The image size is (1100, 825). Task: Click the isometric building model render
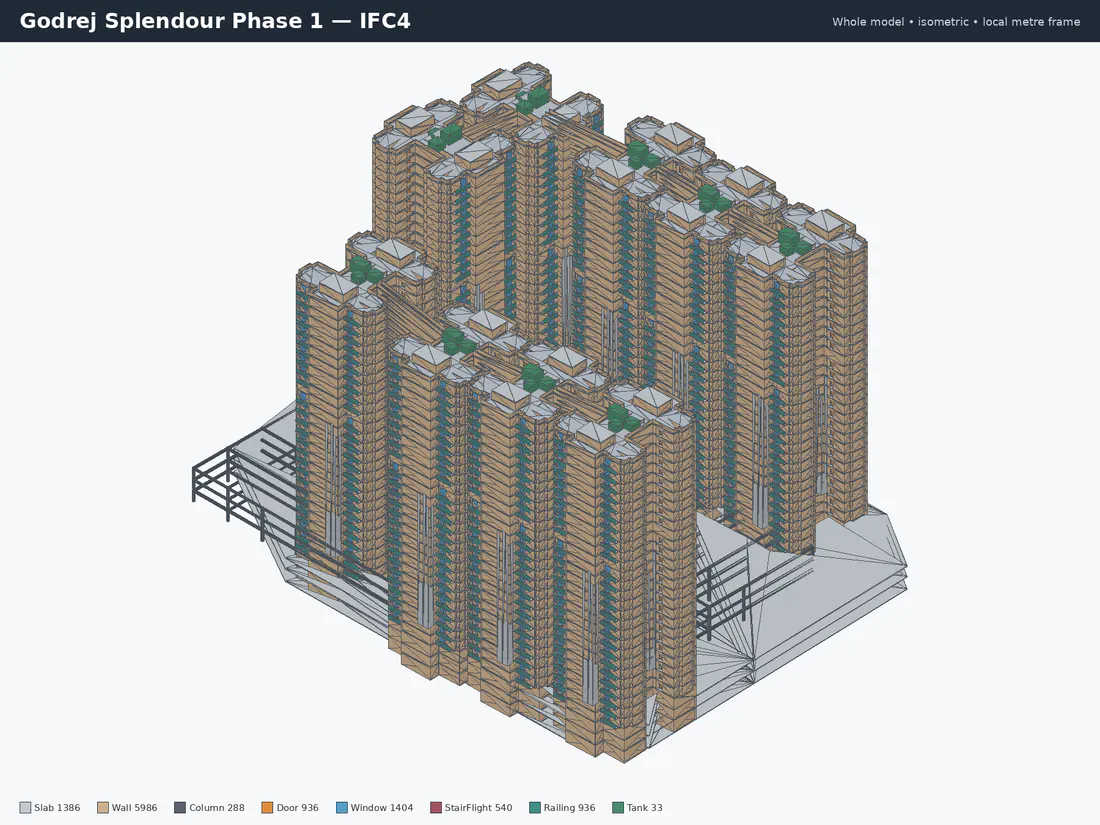coord(549,412)
